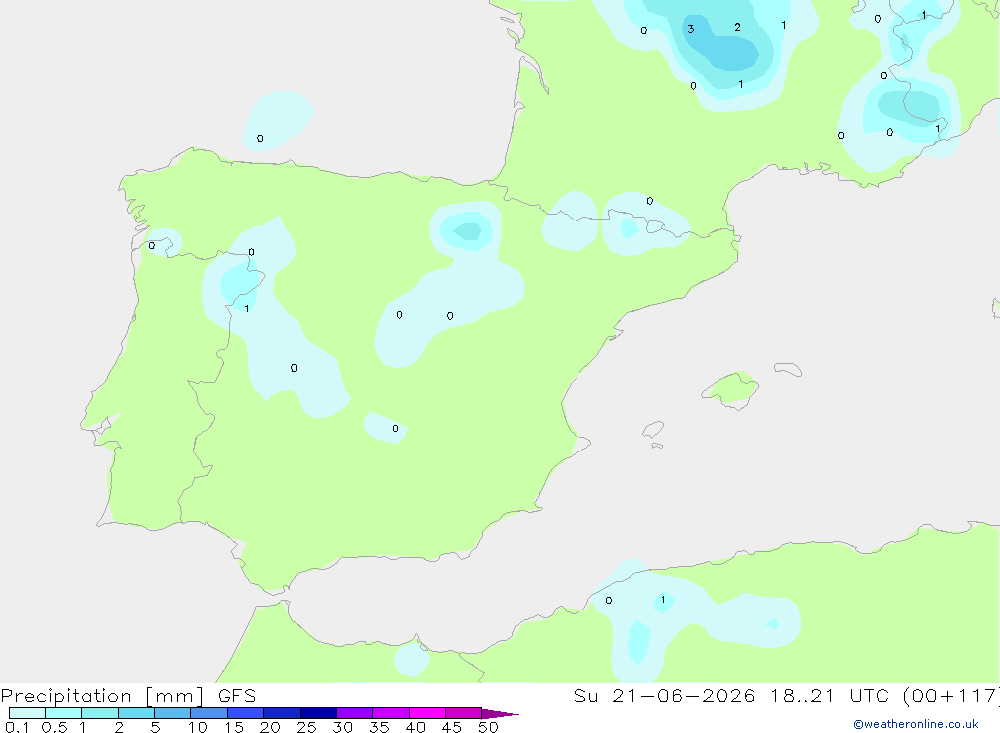Pick the 40–45 mm magenta legend swatch
This screenshot has width=1000, height=733.
(427, 713)
